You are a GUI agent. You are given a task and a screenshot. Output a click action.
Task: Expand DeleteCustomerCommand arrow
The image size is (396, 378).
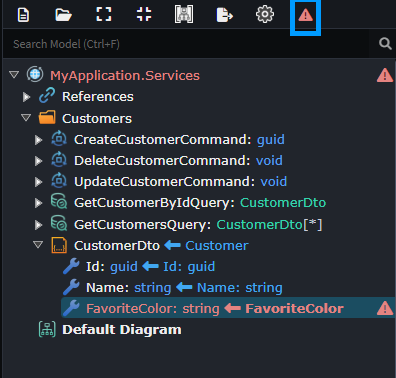[39, 161]
